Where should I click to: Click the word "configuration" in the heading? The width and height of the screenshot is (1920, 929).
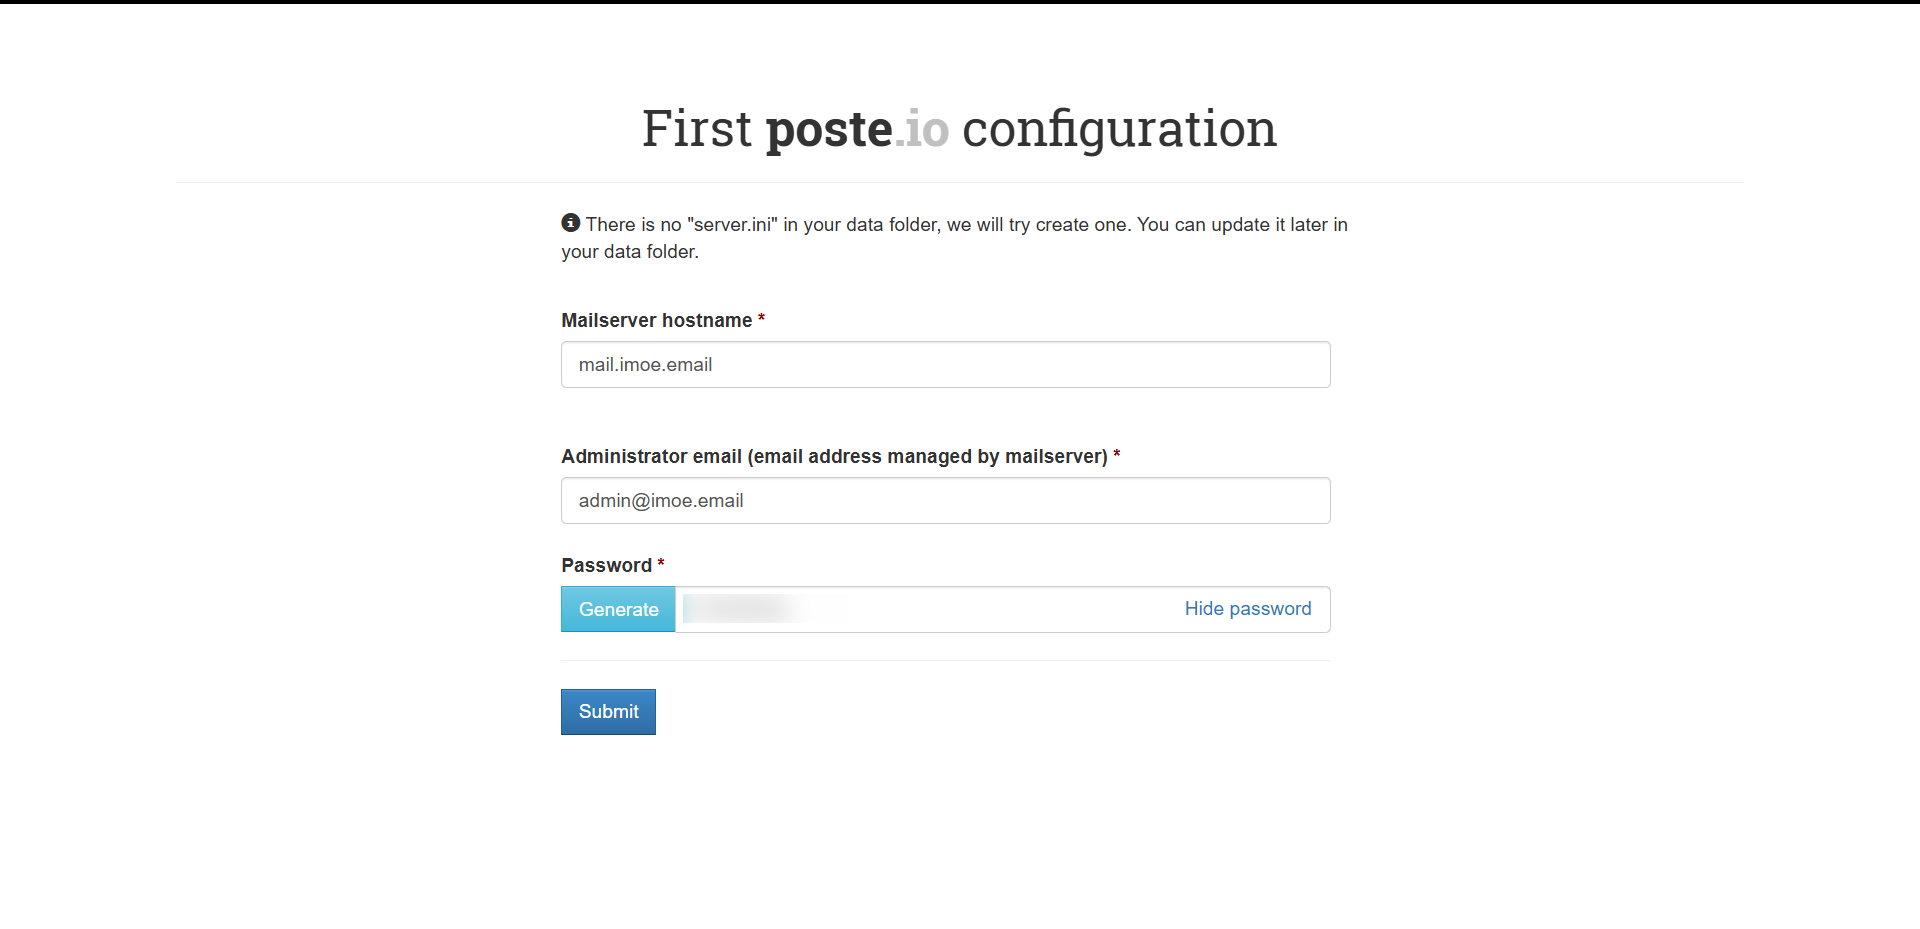coord(1119,130)
